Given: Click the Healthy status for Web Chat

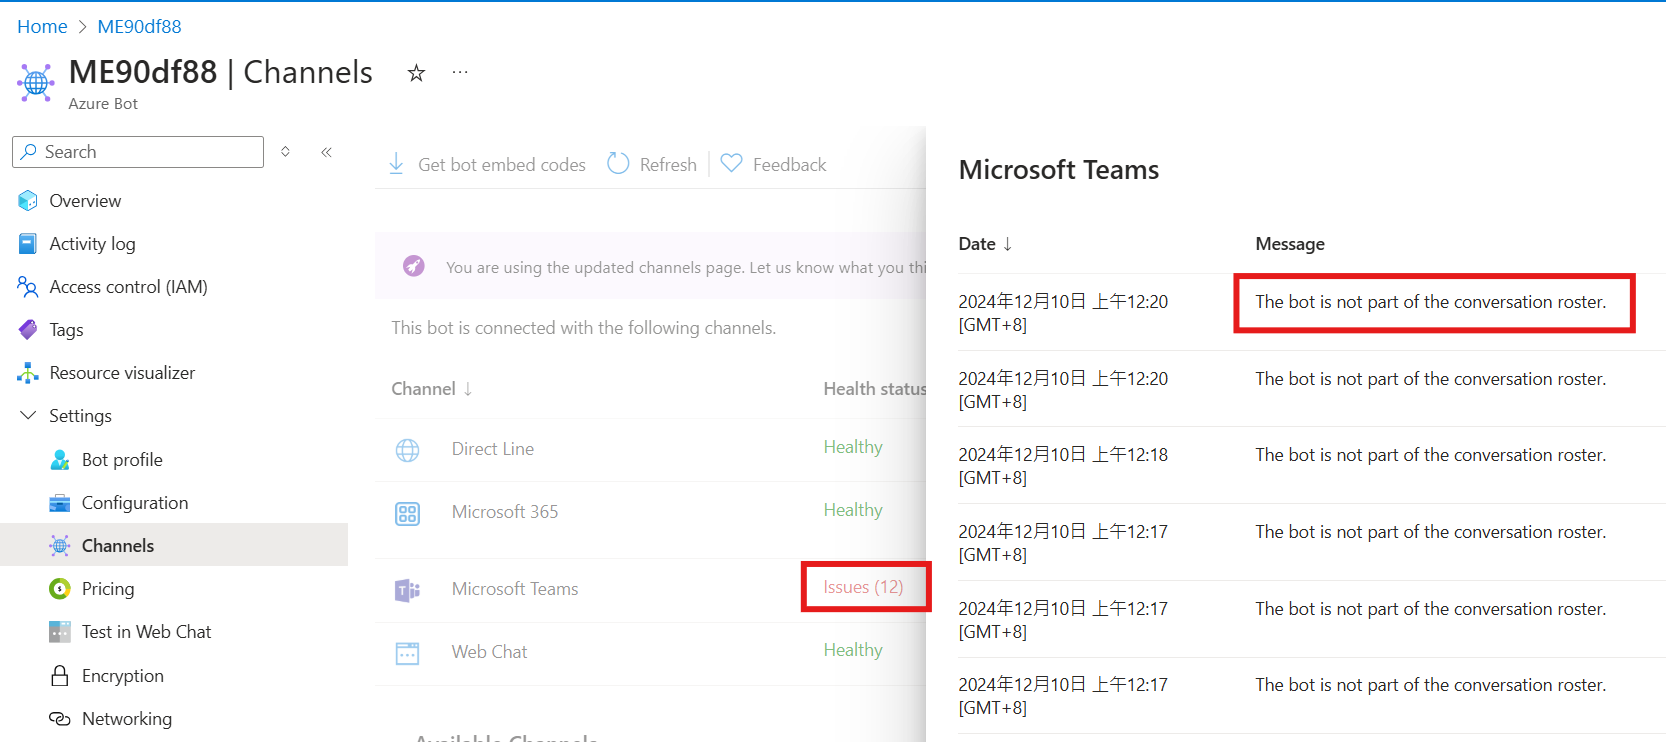Looking at the screenshot, I should click(853, 650).
